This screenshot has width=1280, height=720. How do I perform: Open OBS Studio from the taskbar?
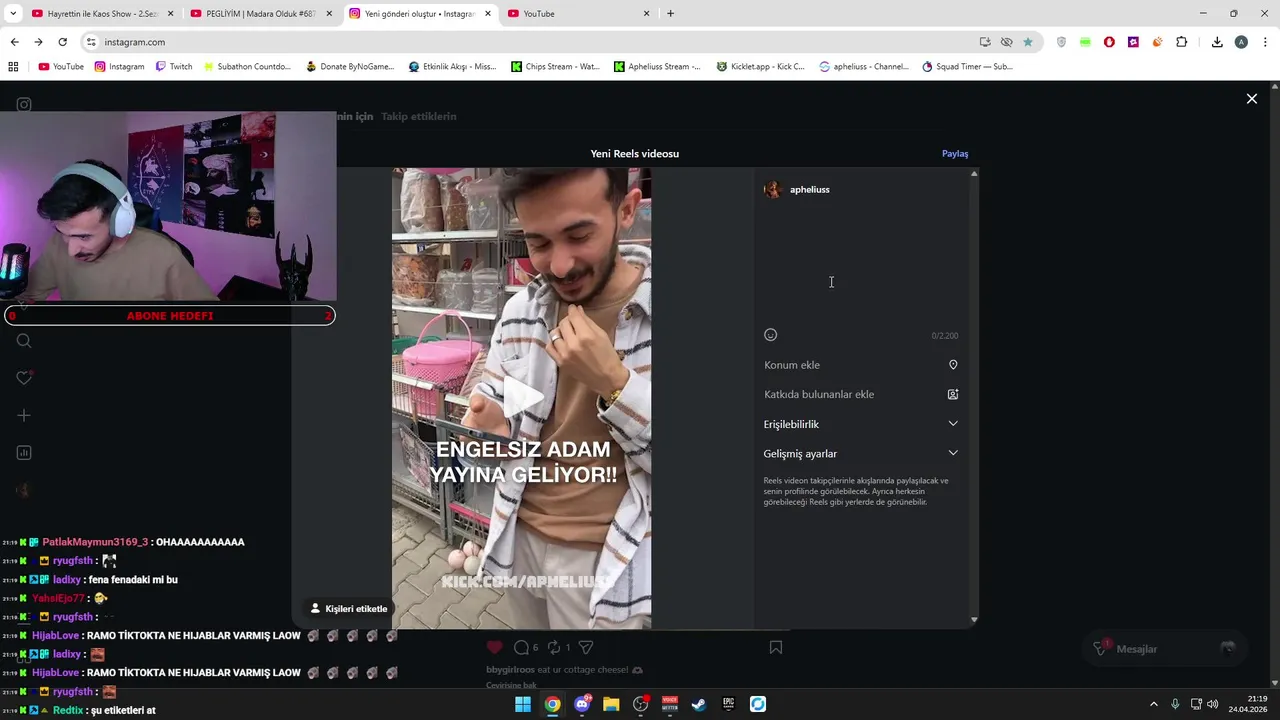coord(641,704)
